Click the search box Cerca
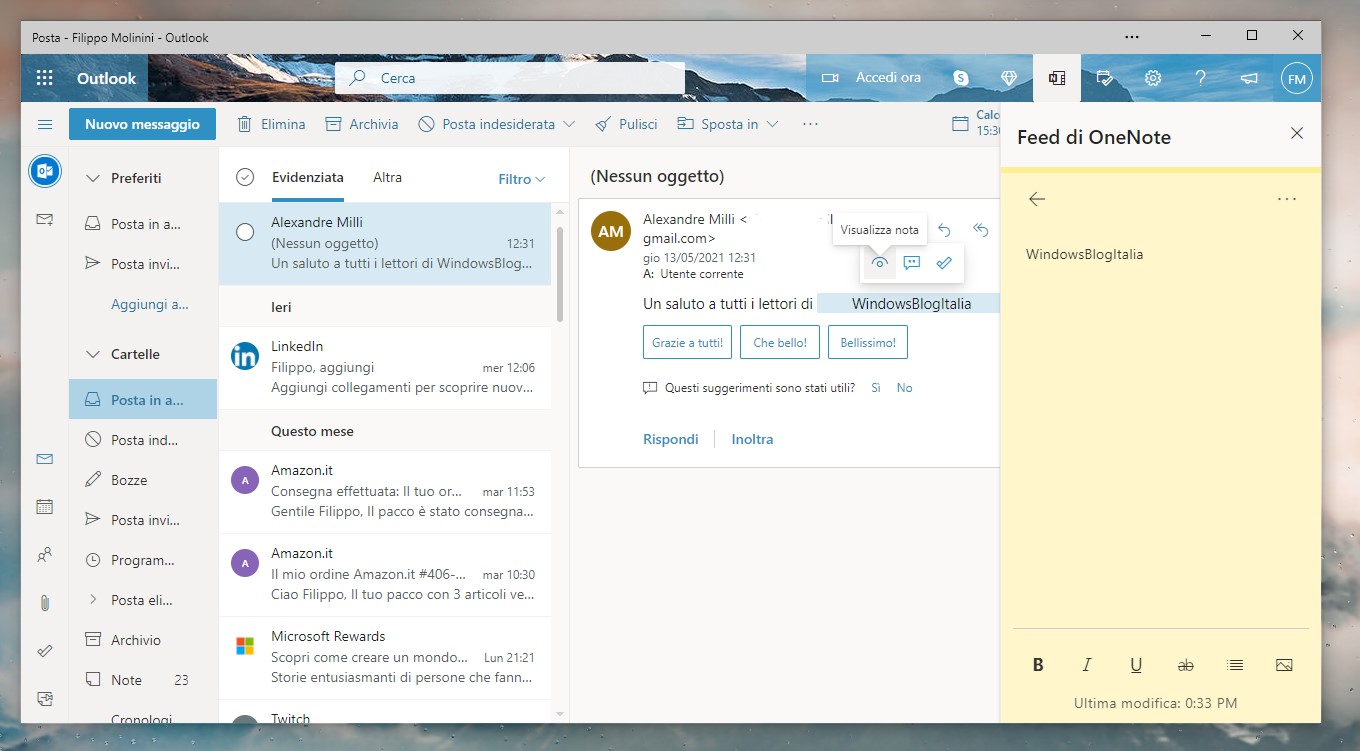Viewport: 1360px width, 751px height. (510, 78)
